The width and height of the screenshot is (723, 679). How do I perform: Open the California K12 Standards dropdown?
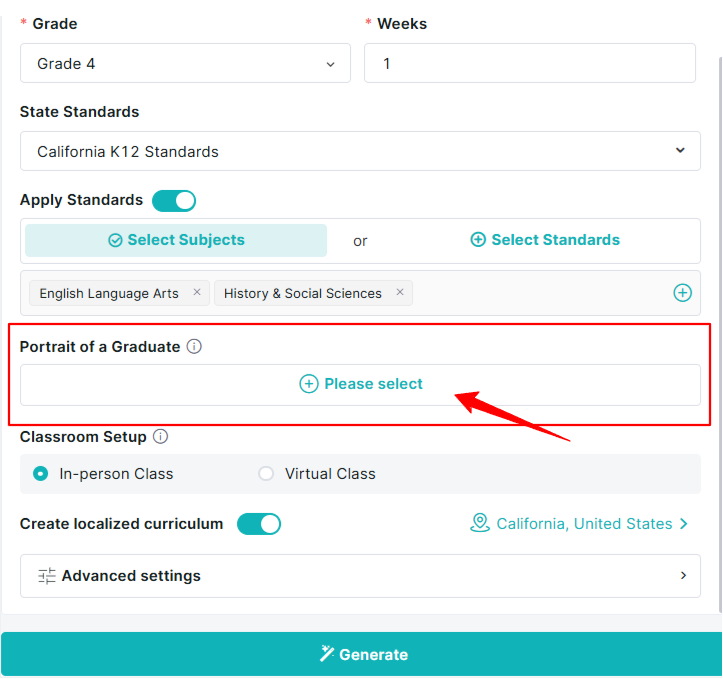click(x=361, y=151)
